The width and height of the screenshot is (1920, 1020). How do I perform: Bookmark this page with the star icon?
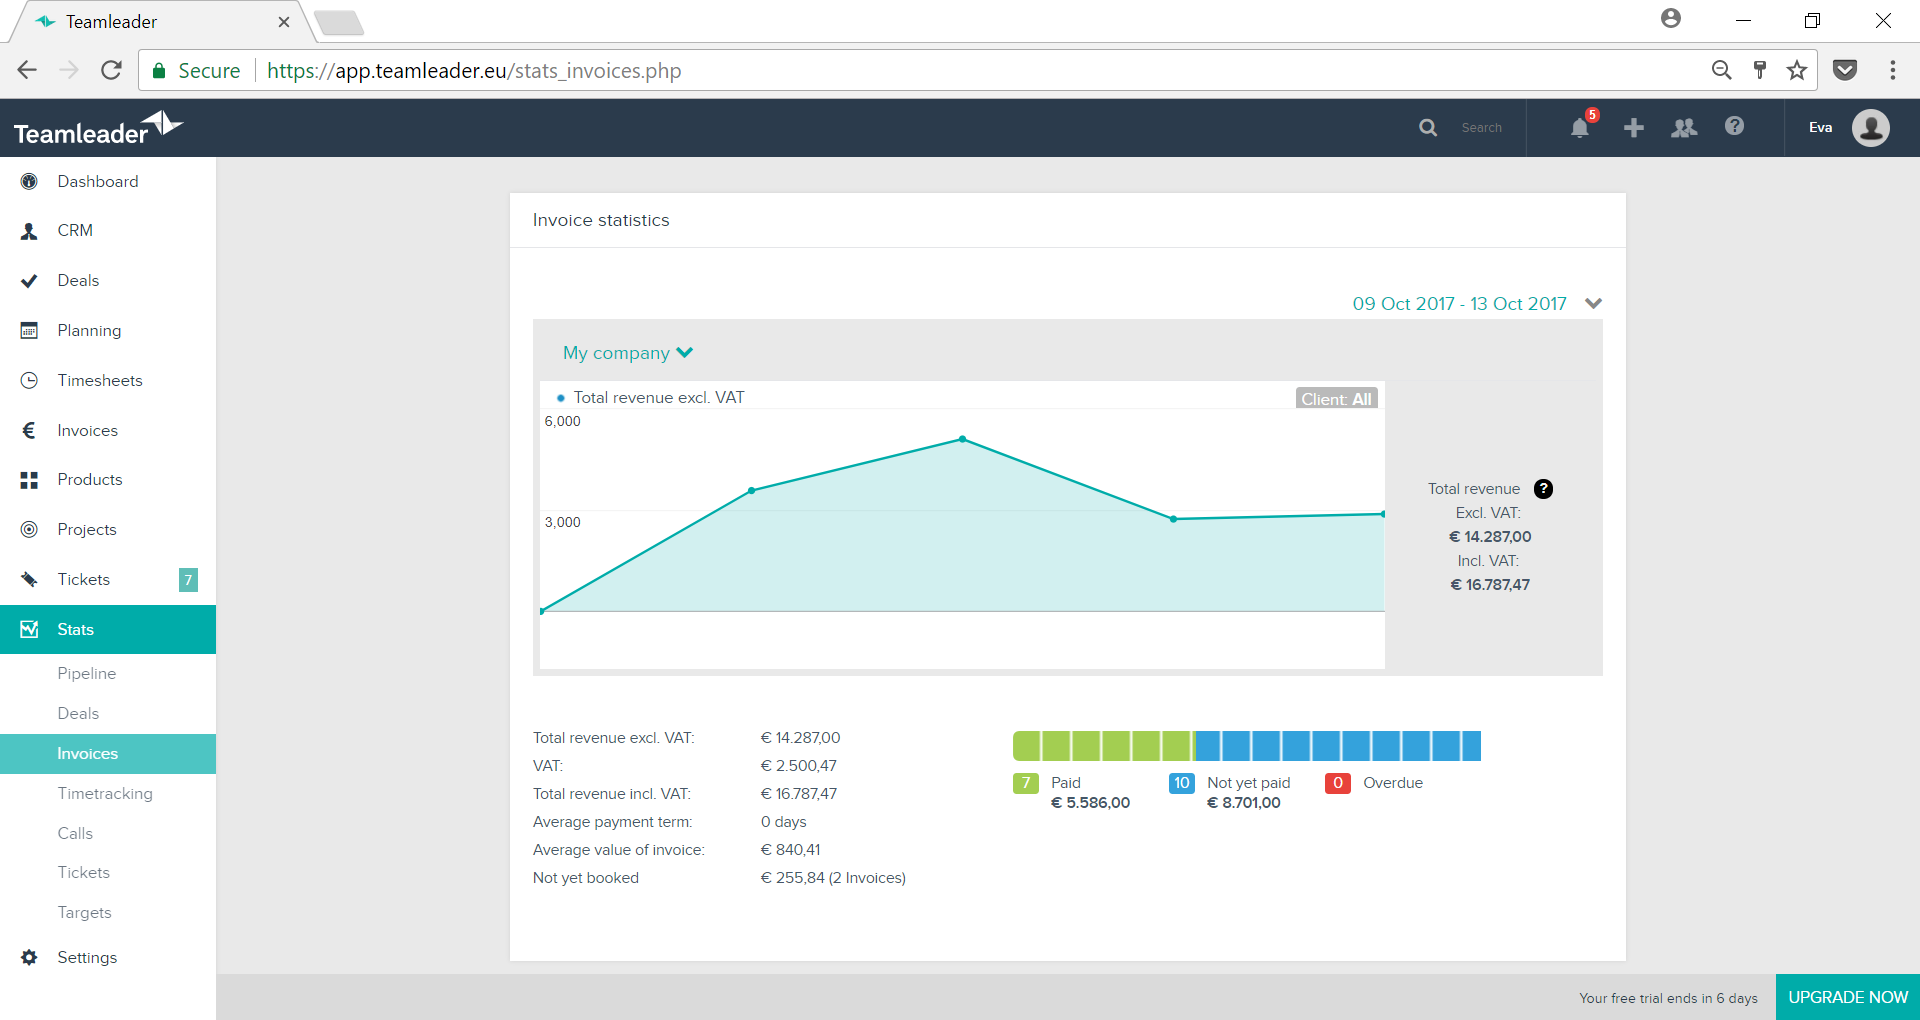click(x=1797, y=70)
